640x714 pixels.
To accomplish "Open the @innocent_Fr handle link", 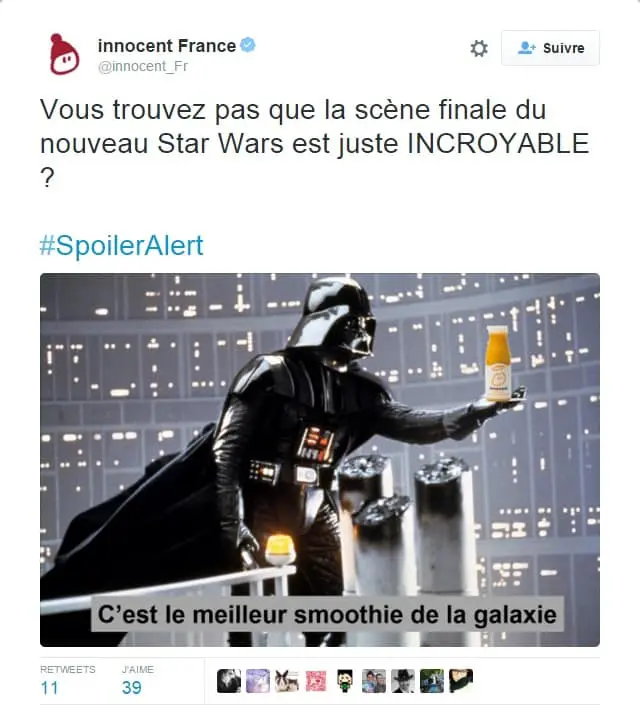I will 143,66.
